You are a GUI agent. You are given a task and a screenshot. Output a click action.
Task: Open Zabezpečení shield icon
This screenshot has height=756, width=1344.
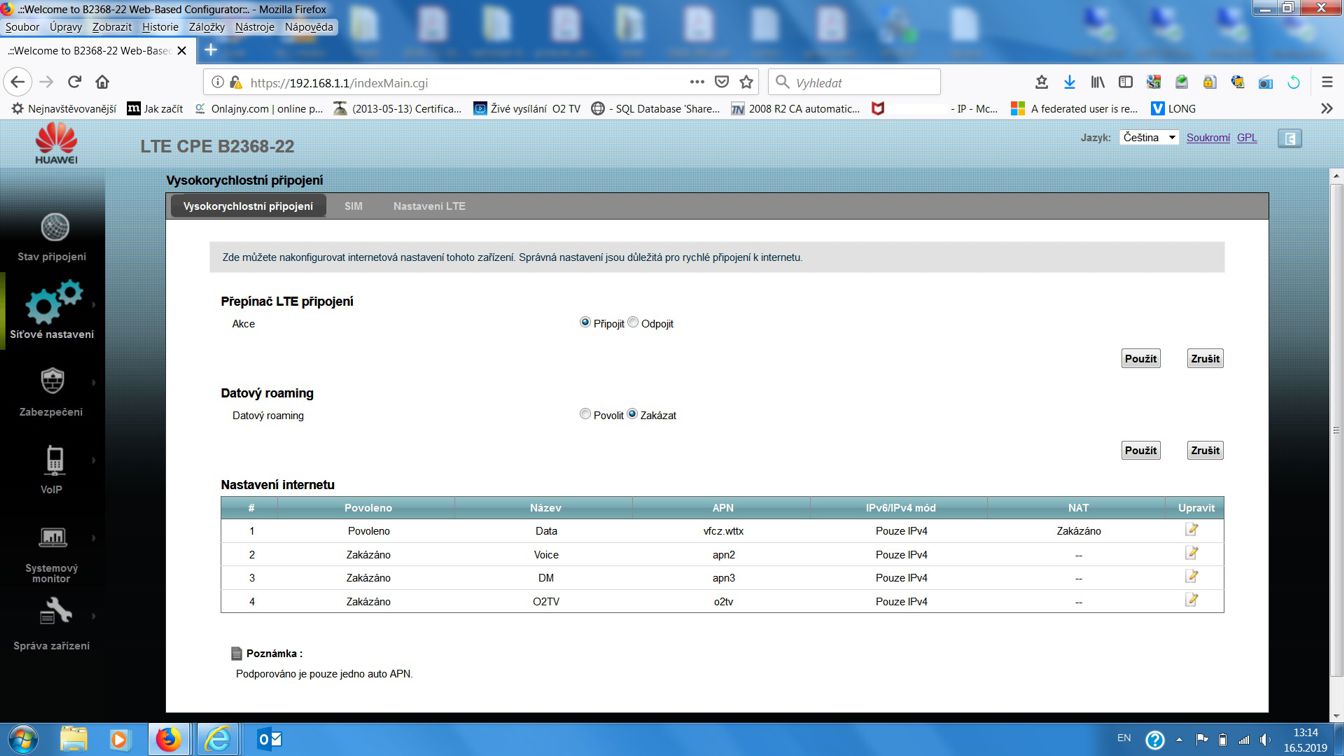[x=52, y=381]
